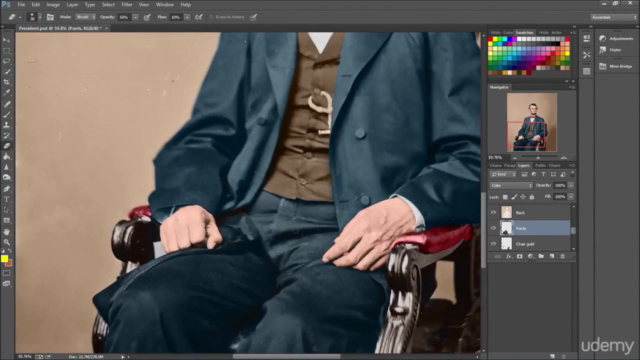Viewport: 640px width, 360px height.
Task: Select the Quick Selection tool
Action: tap(7, 71)
